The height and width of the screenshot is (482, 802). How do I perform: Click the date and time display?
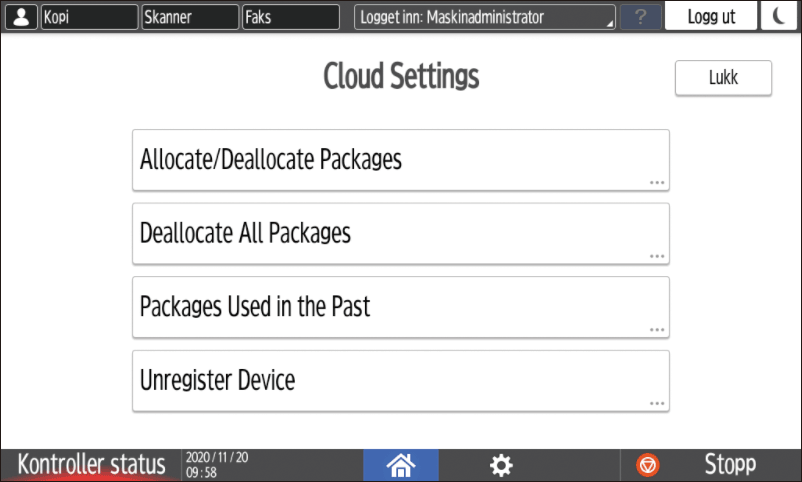tap(216, 464)
